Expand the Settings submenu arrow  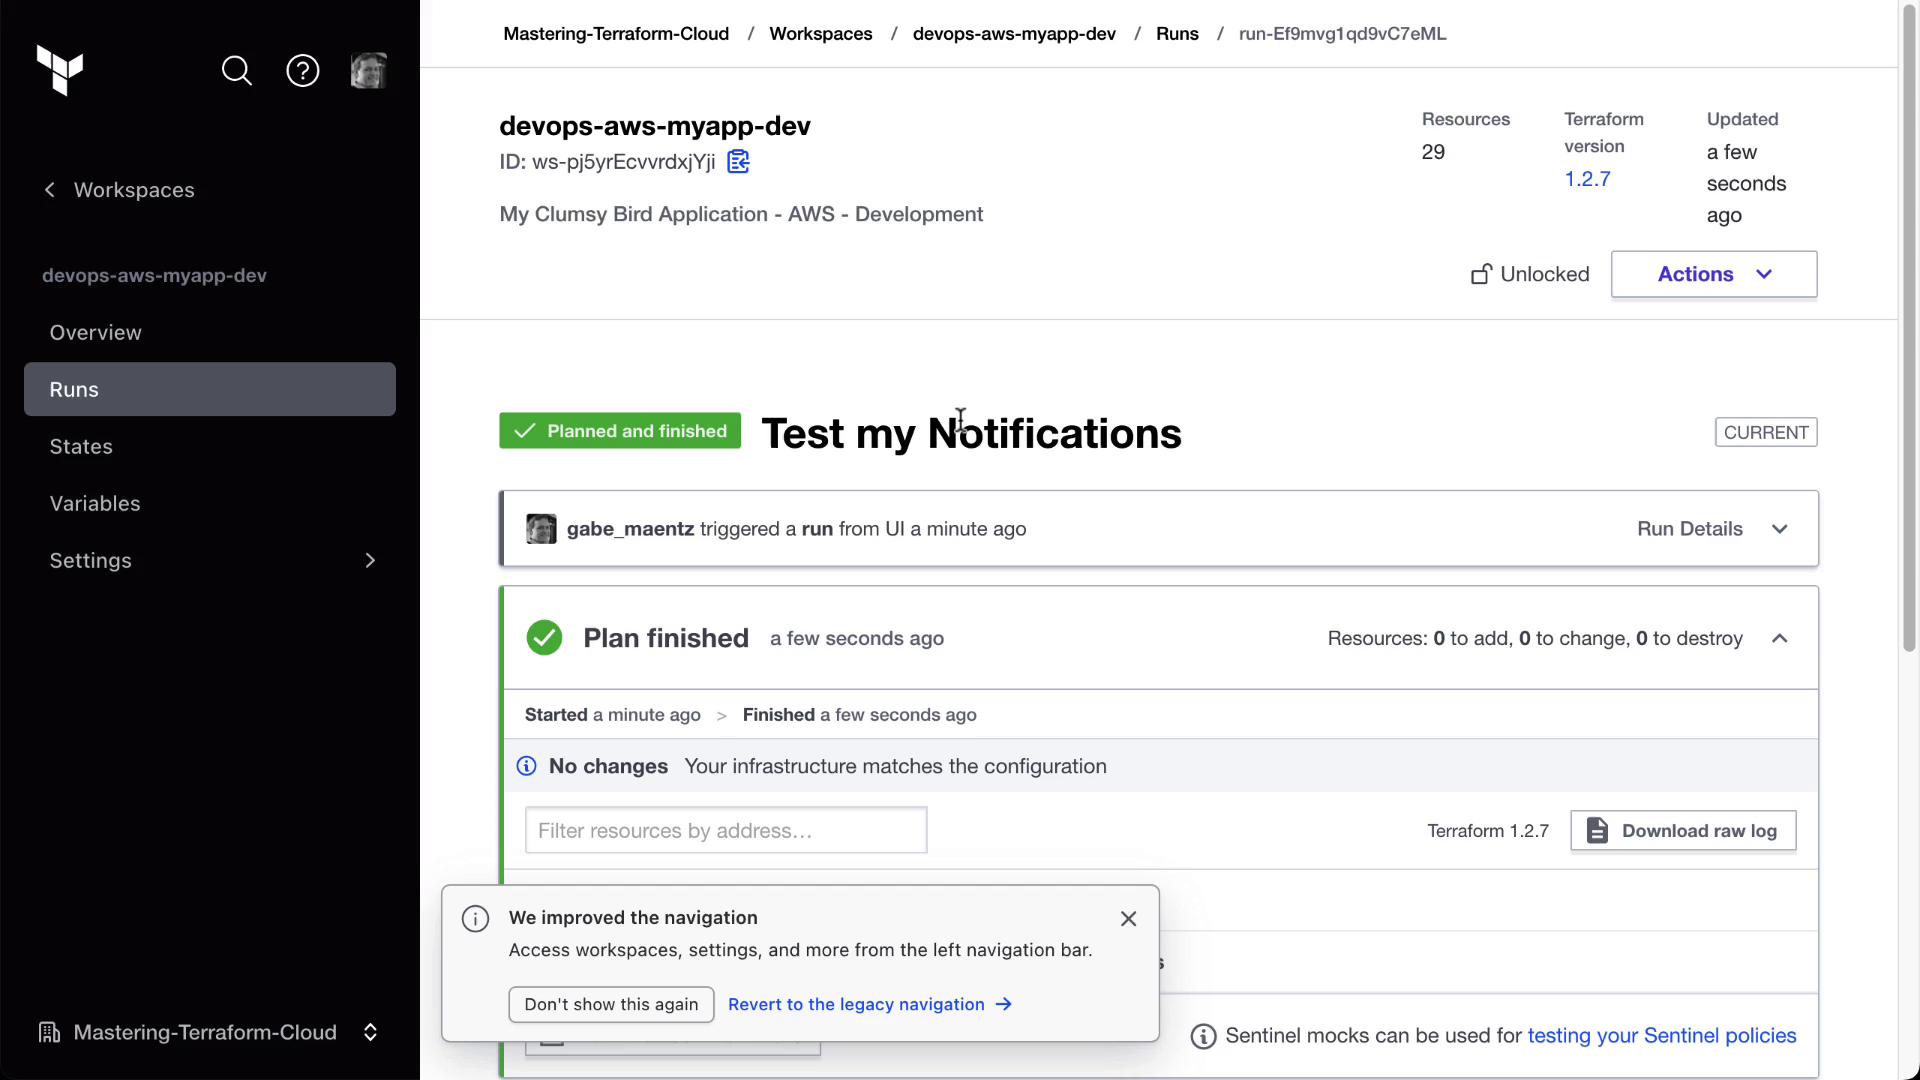coord(370,561)
